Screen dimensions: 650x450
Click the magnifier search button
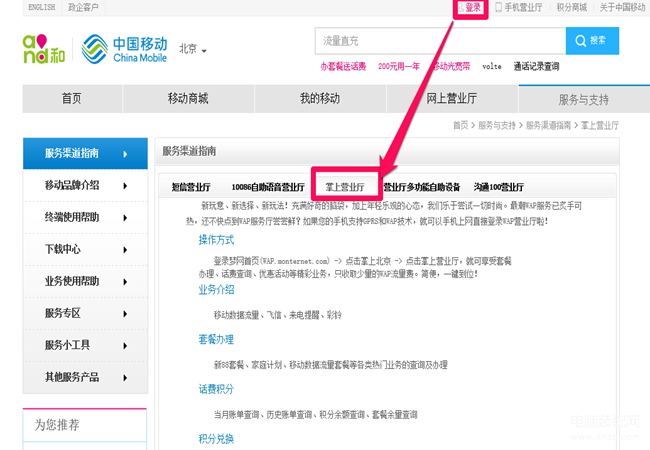pyautogui.click(x=592, y=41)
